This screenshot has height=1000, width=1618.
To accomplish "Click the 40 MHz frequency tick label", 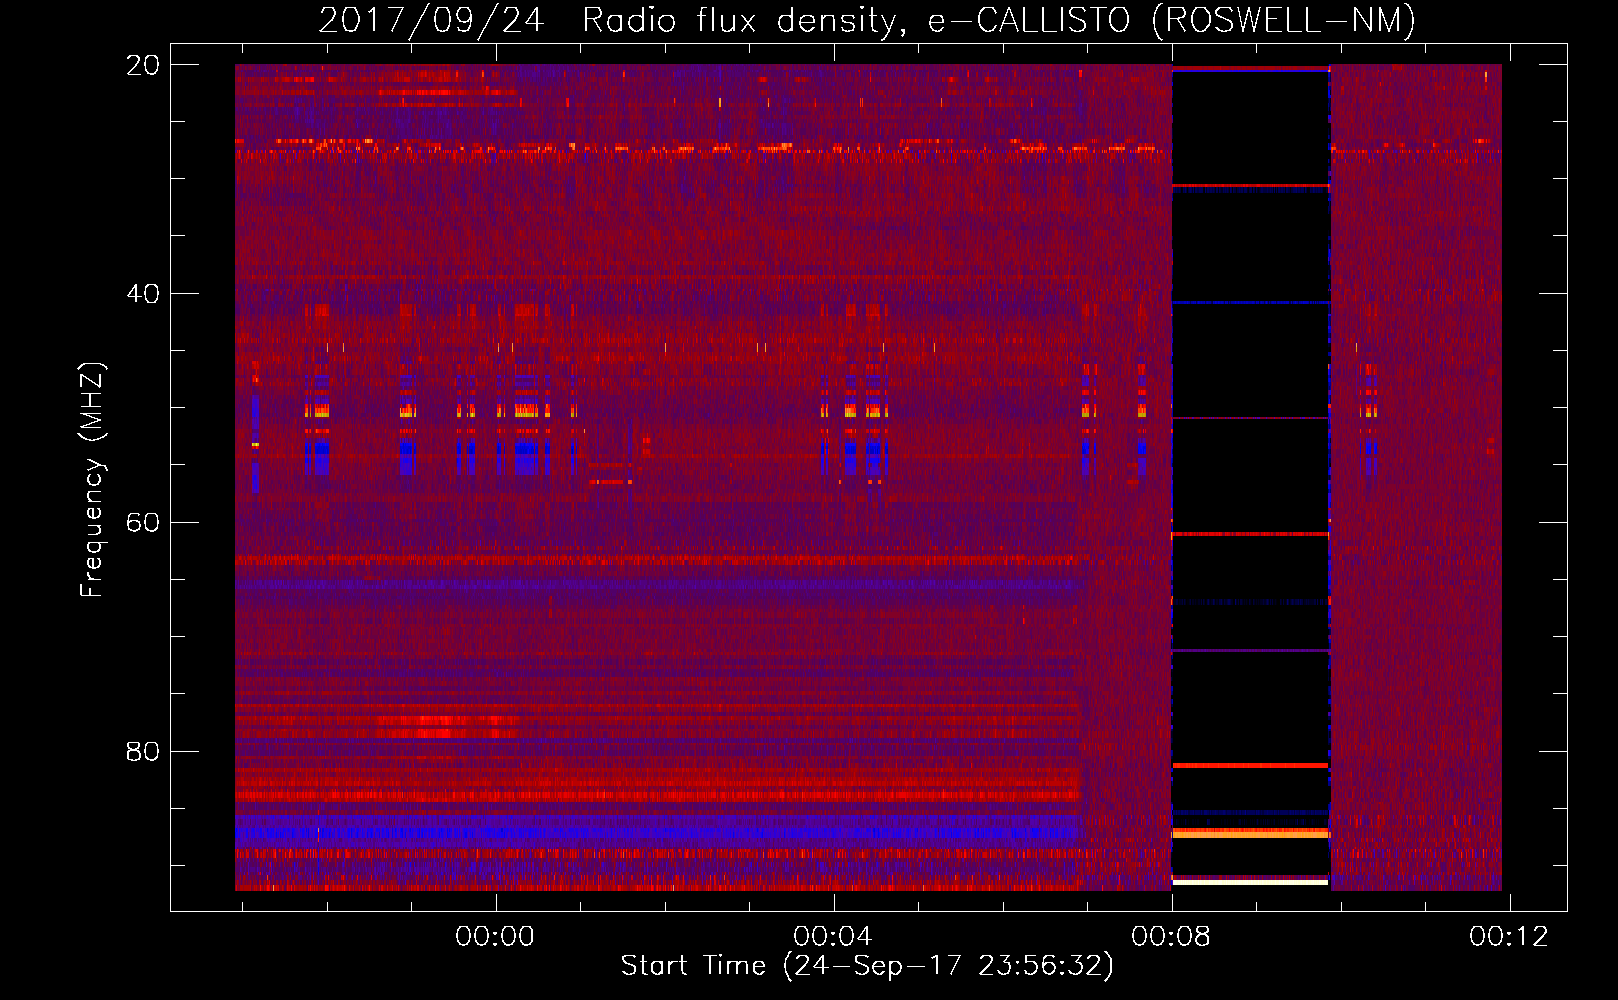I will [144, 294].
